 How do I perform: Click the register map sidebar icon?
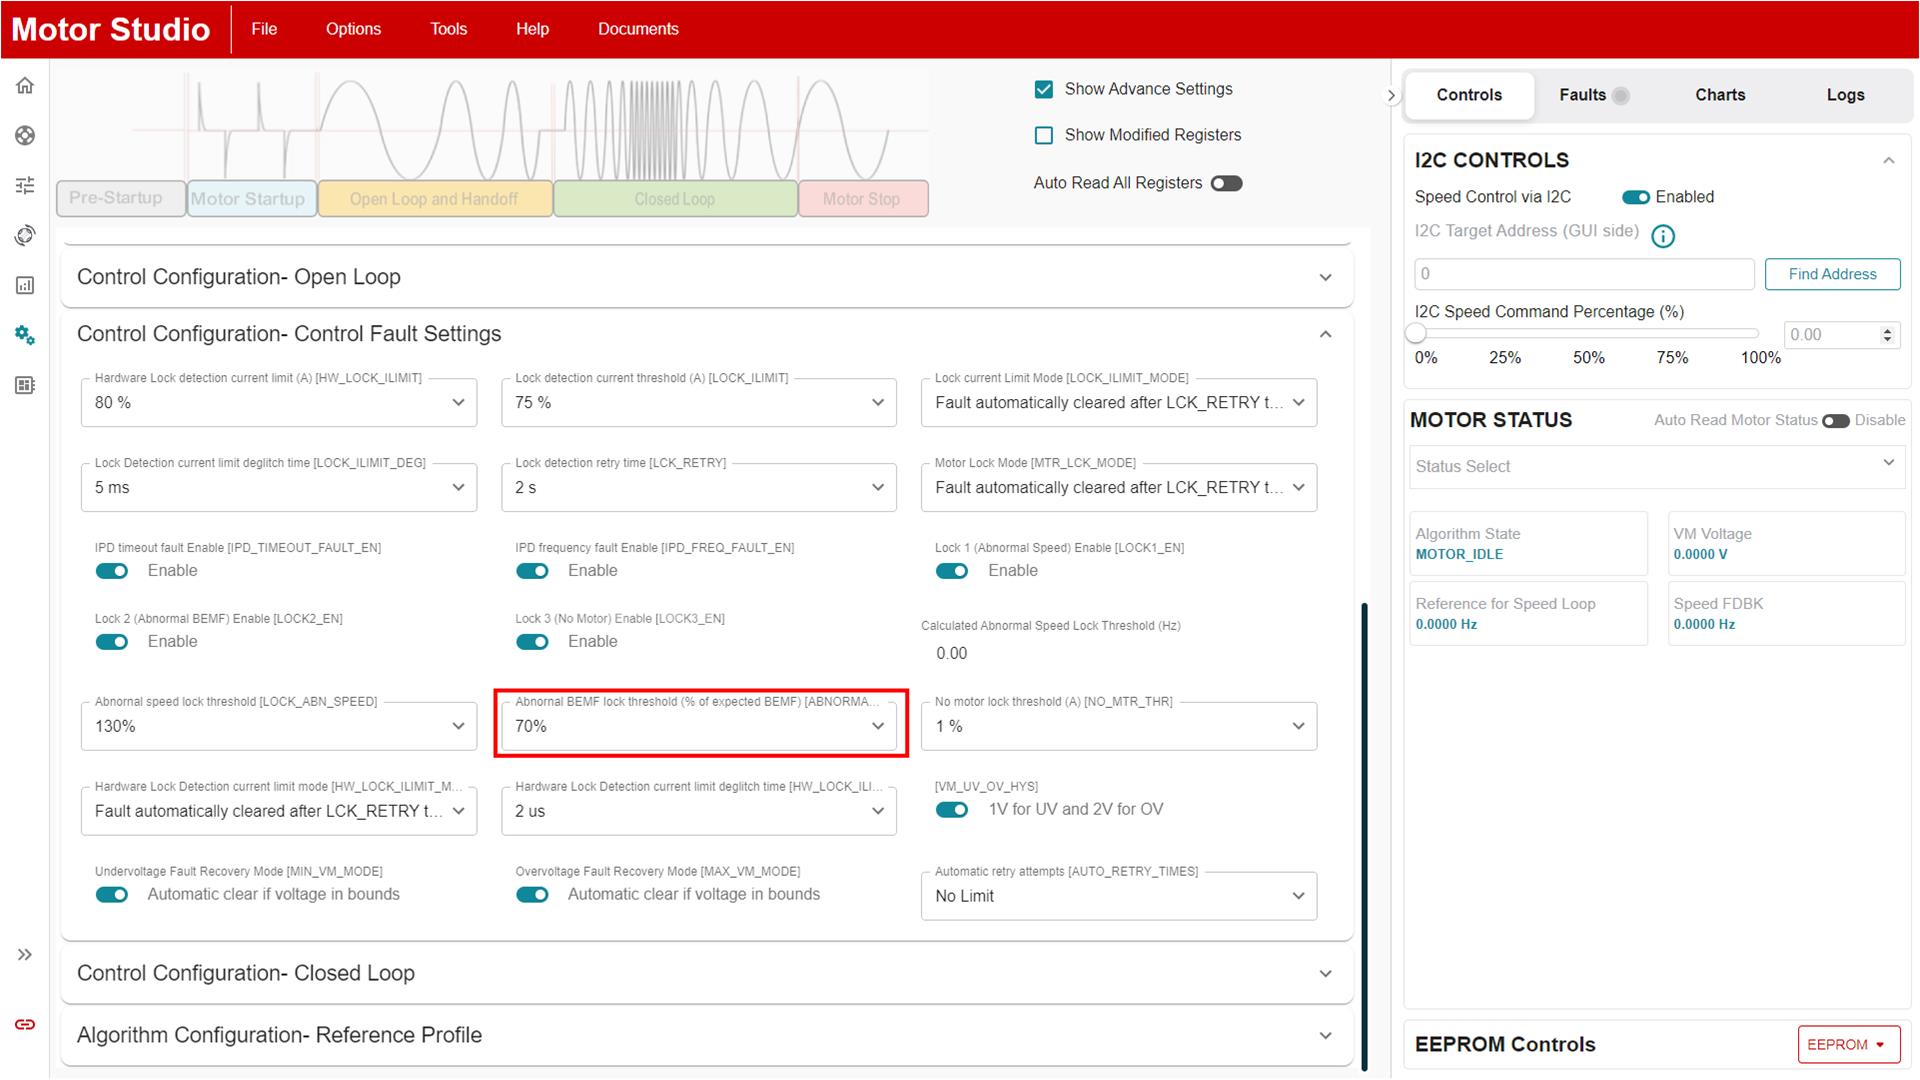point(25,385)
